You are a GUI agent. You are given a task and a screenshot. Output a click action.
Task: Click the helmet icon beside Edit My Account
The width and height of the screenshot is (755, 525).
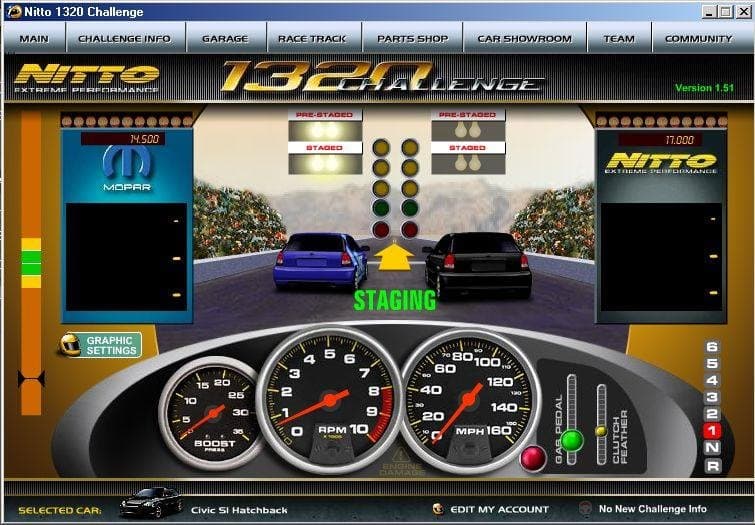click(x=438, y=509)
